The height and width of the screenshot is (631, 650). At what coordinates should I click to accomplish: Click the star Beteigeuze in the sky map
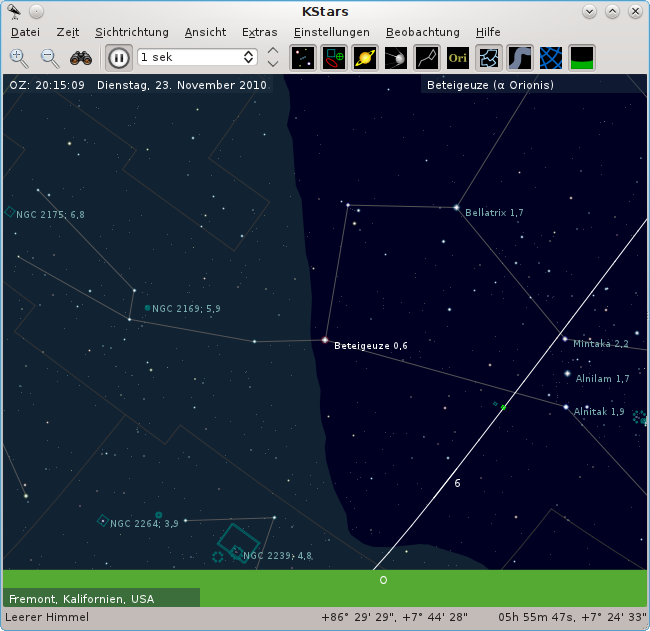point(325,340)
